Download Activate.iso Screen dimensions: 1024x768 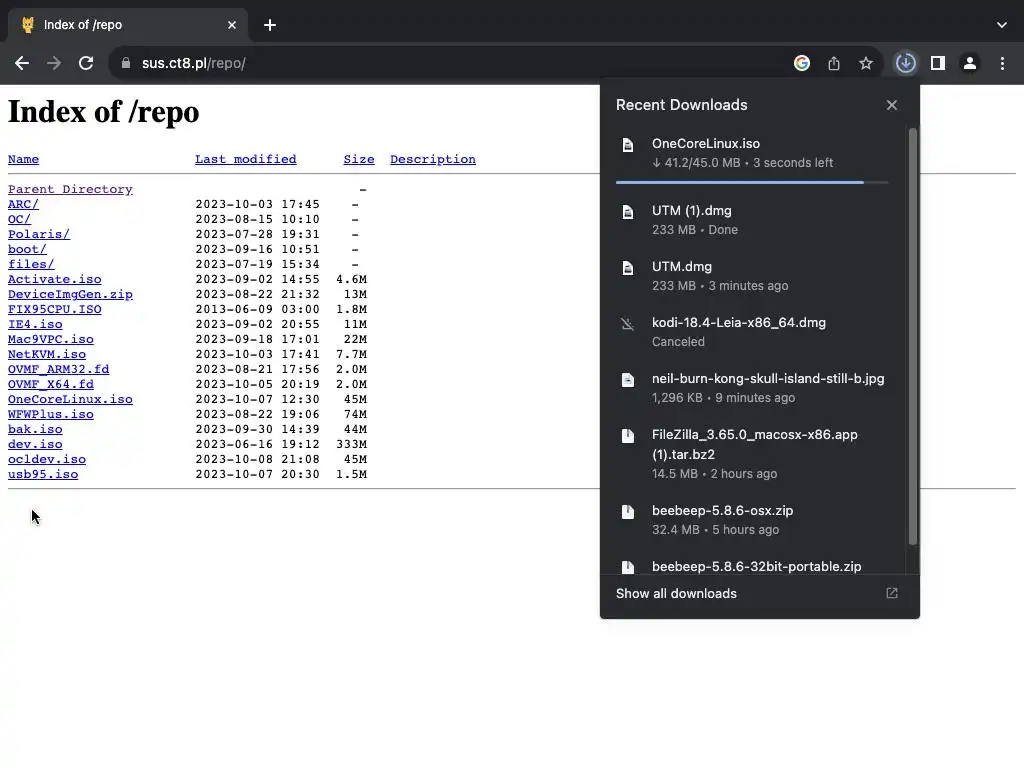(x=55, y=280)
